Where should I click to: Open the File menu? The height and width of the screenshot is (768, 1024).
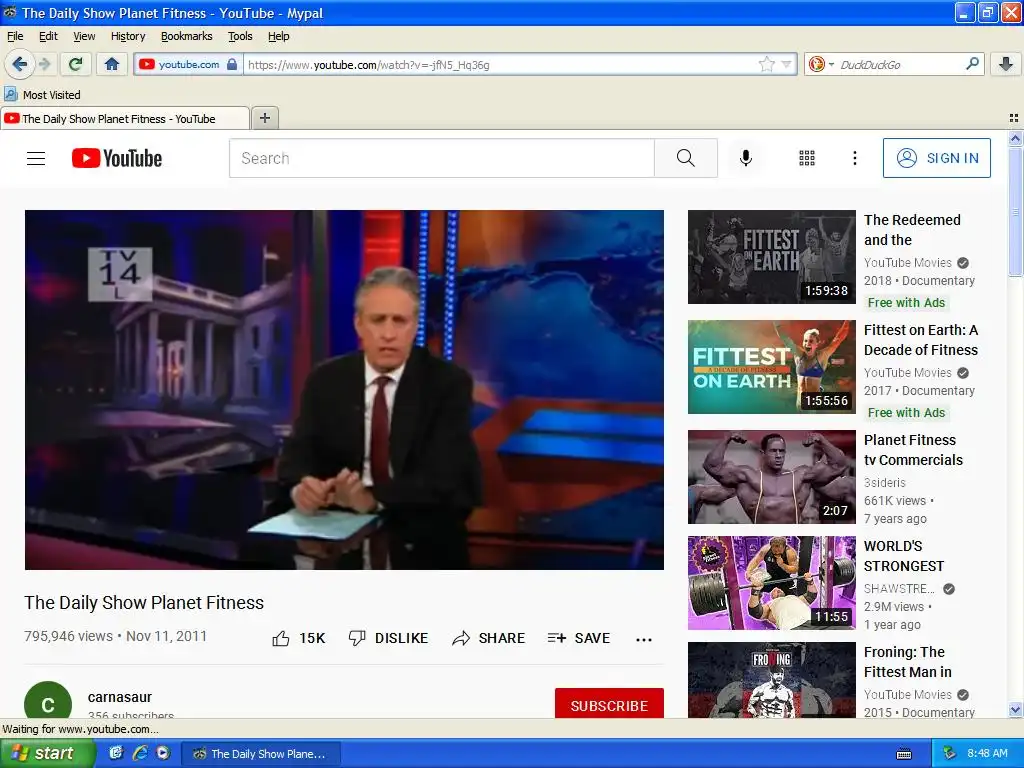15,36
